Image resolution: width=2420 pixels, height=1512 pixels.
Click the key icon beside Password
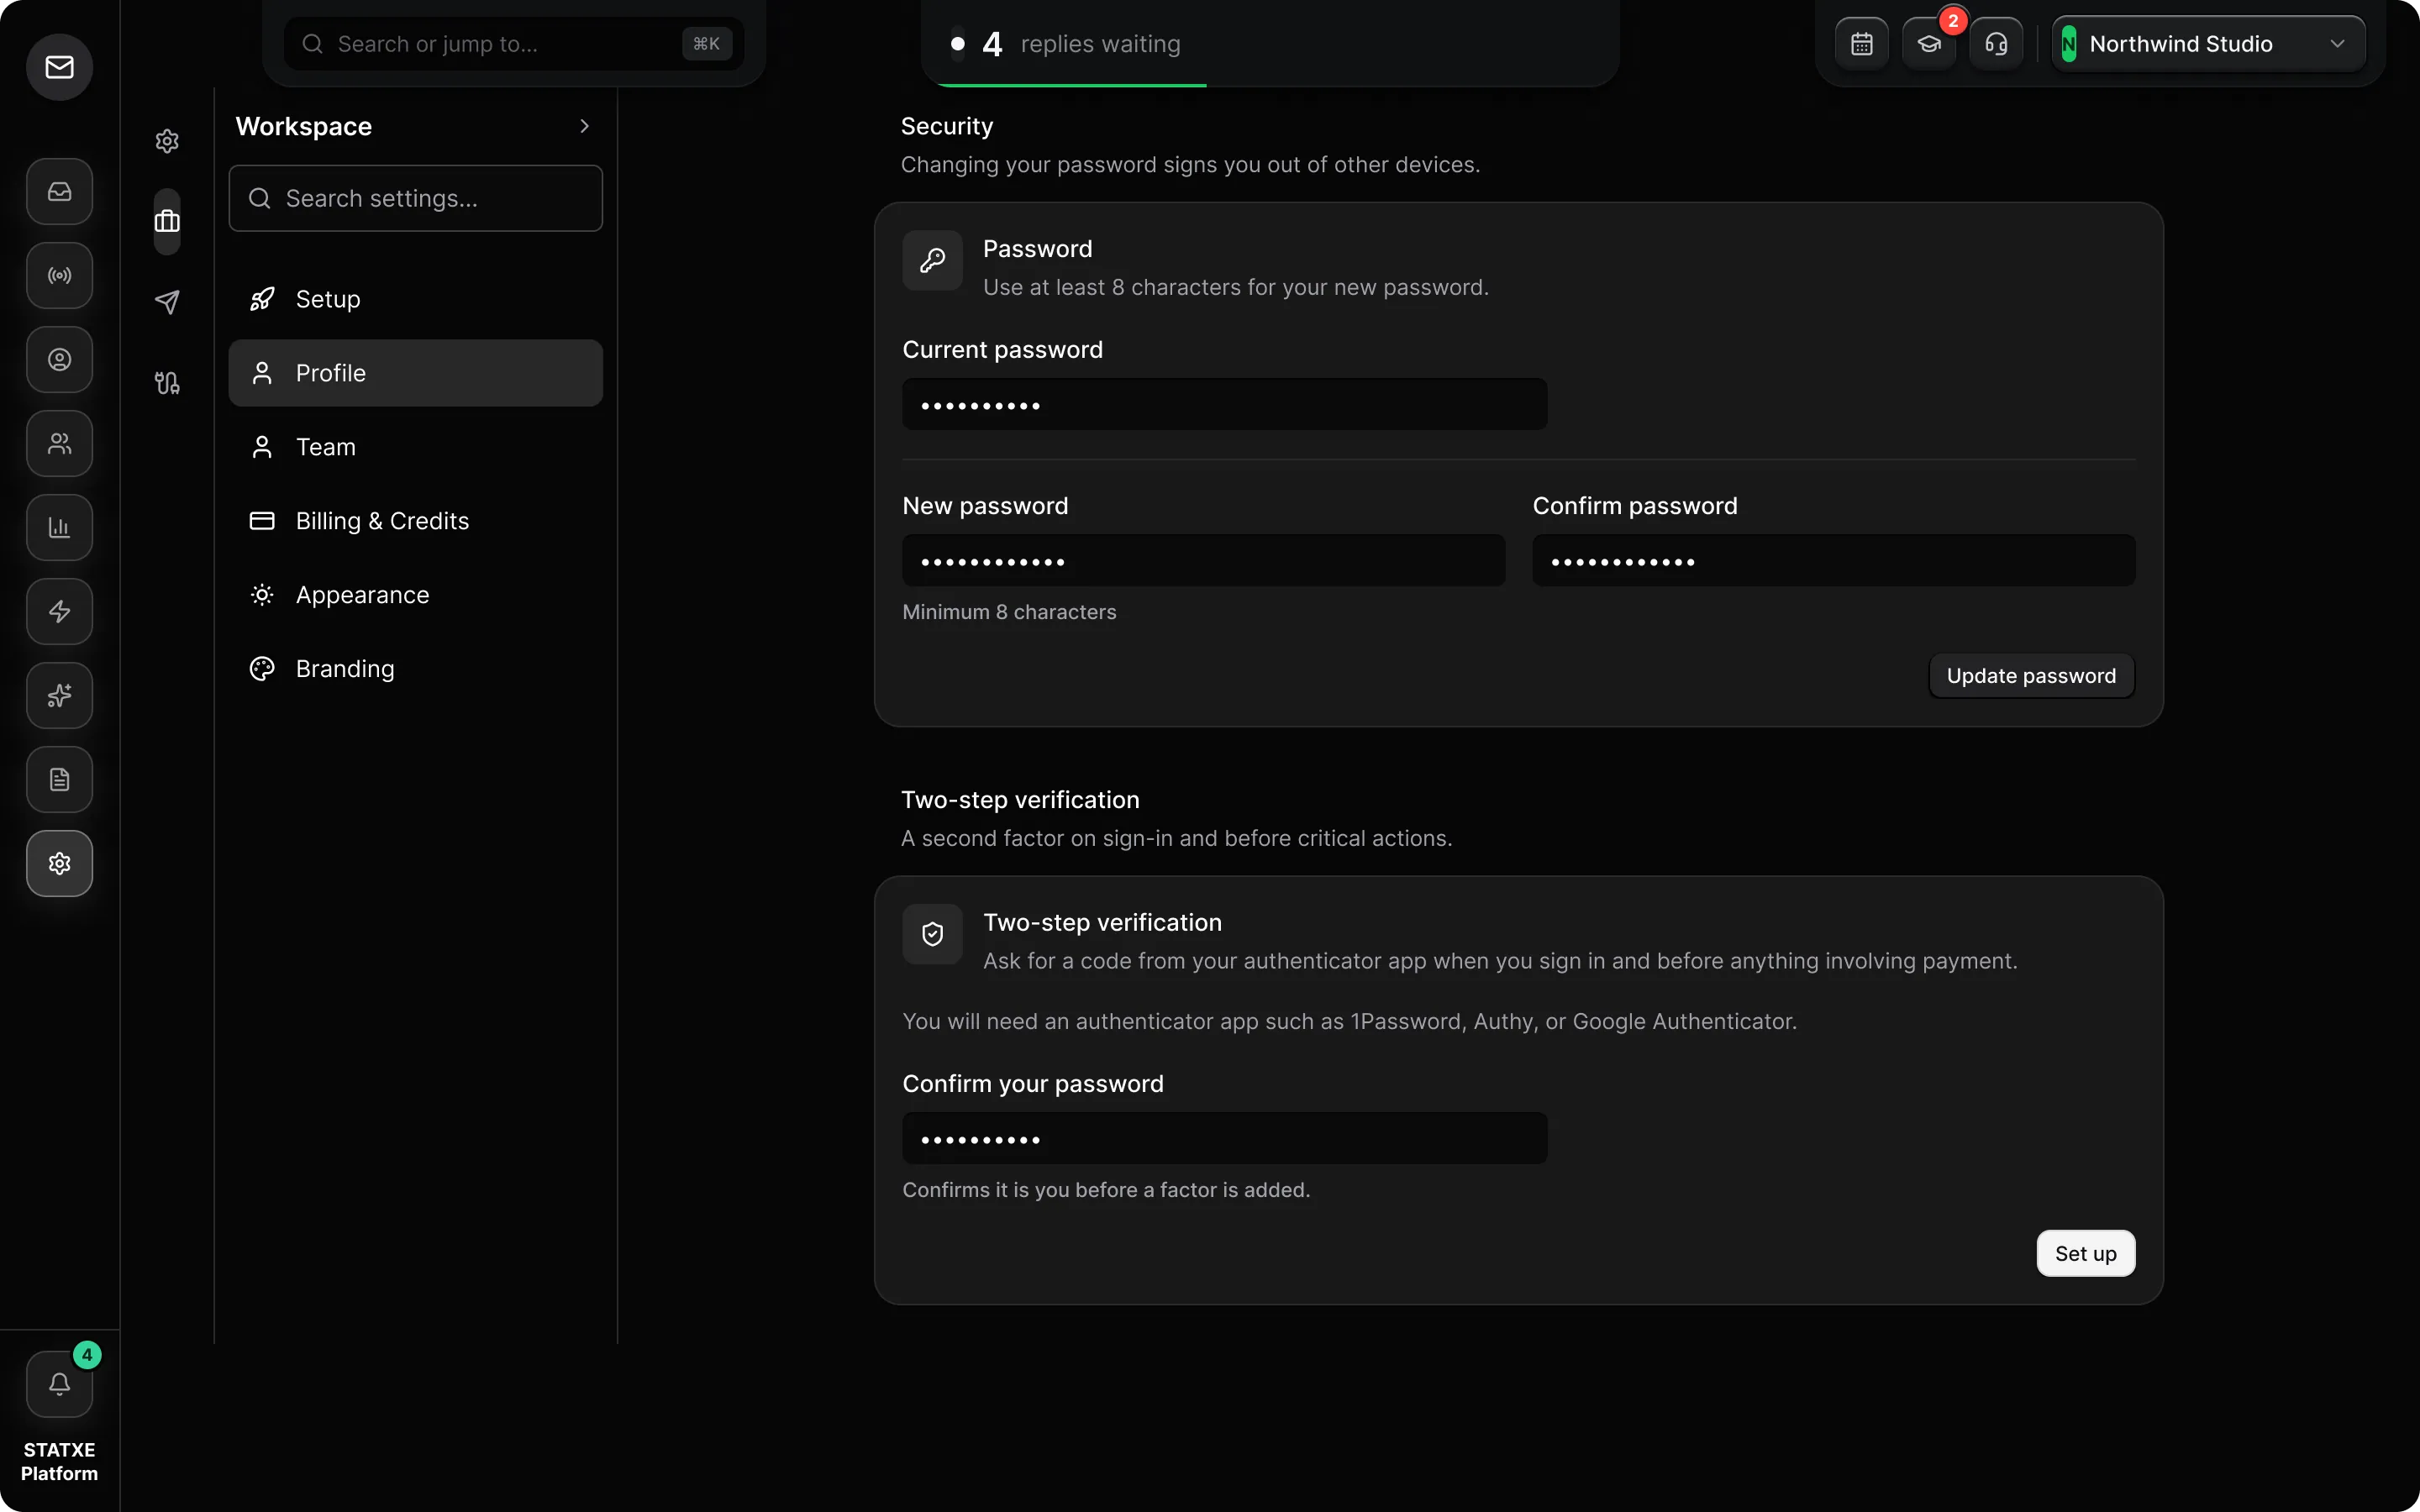[x=932, y=261]
